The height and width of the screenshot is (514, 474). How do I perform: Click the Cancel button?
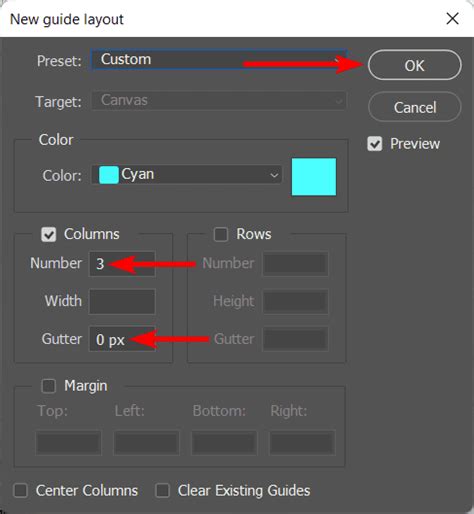415,107
